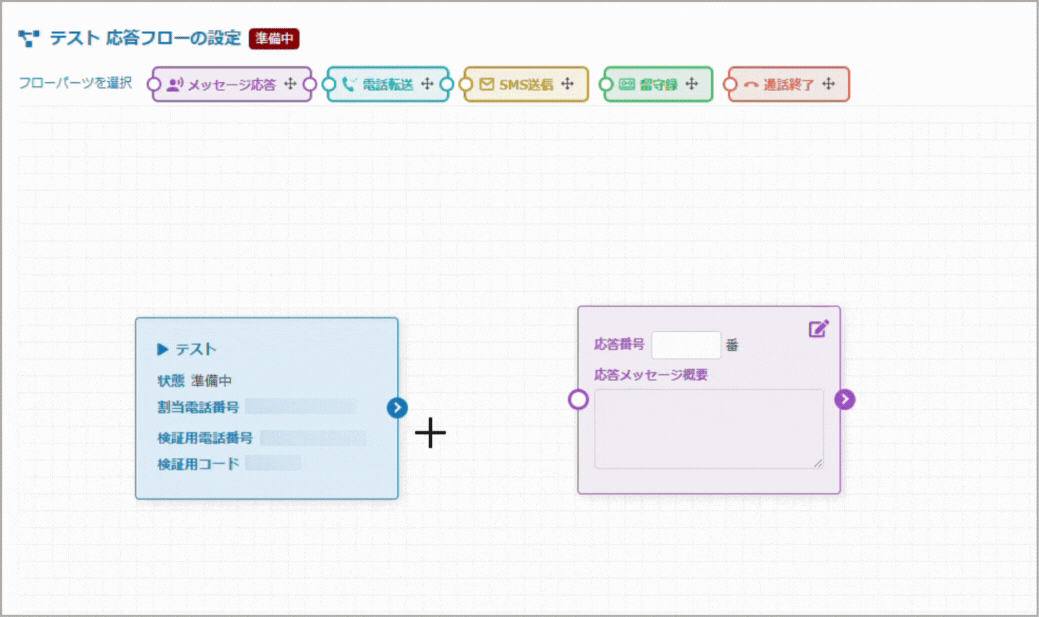Viewport: 1039px width, 617px height.
Task: Click the left connector circle of 電話転送
Action: (x=329, y=84)
